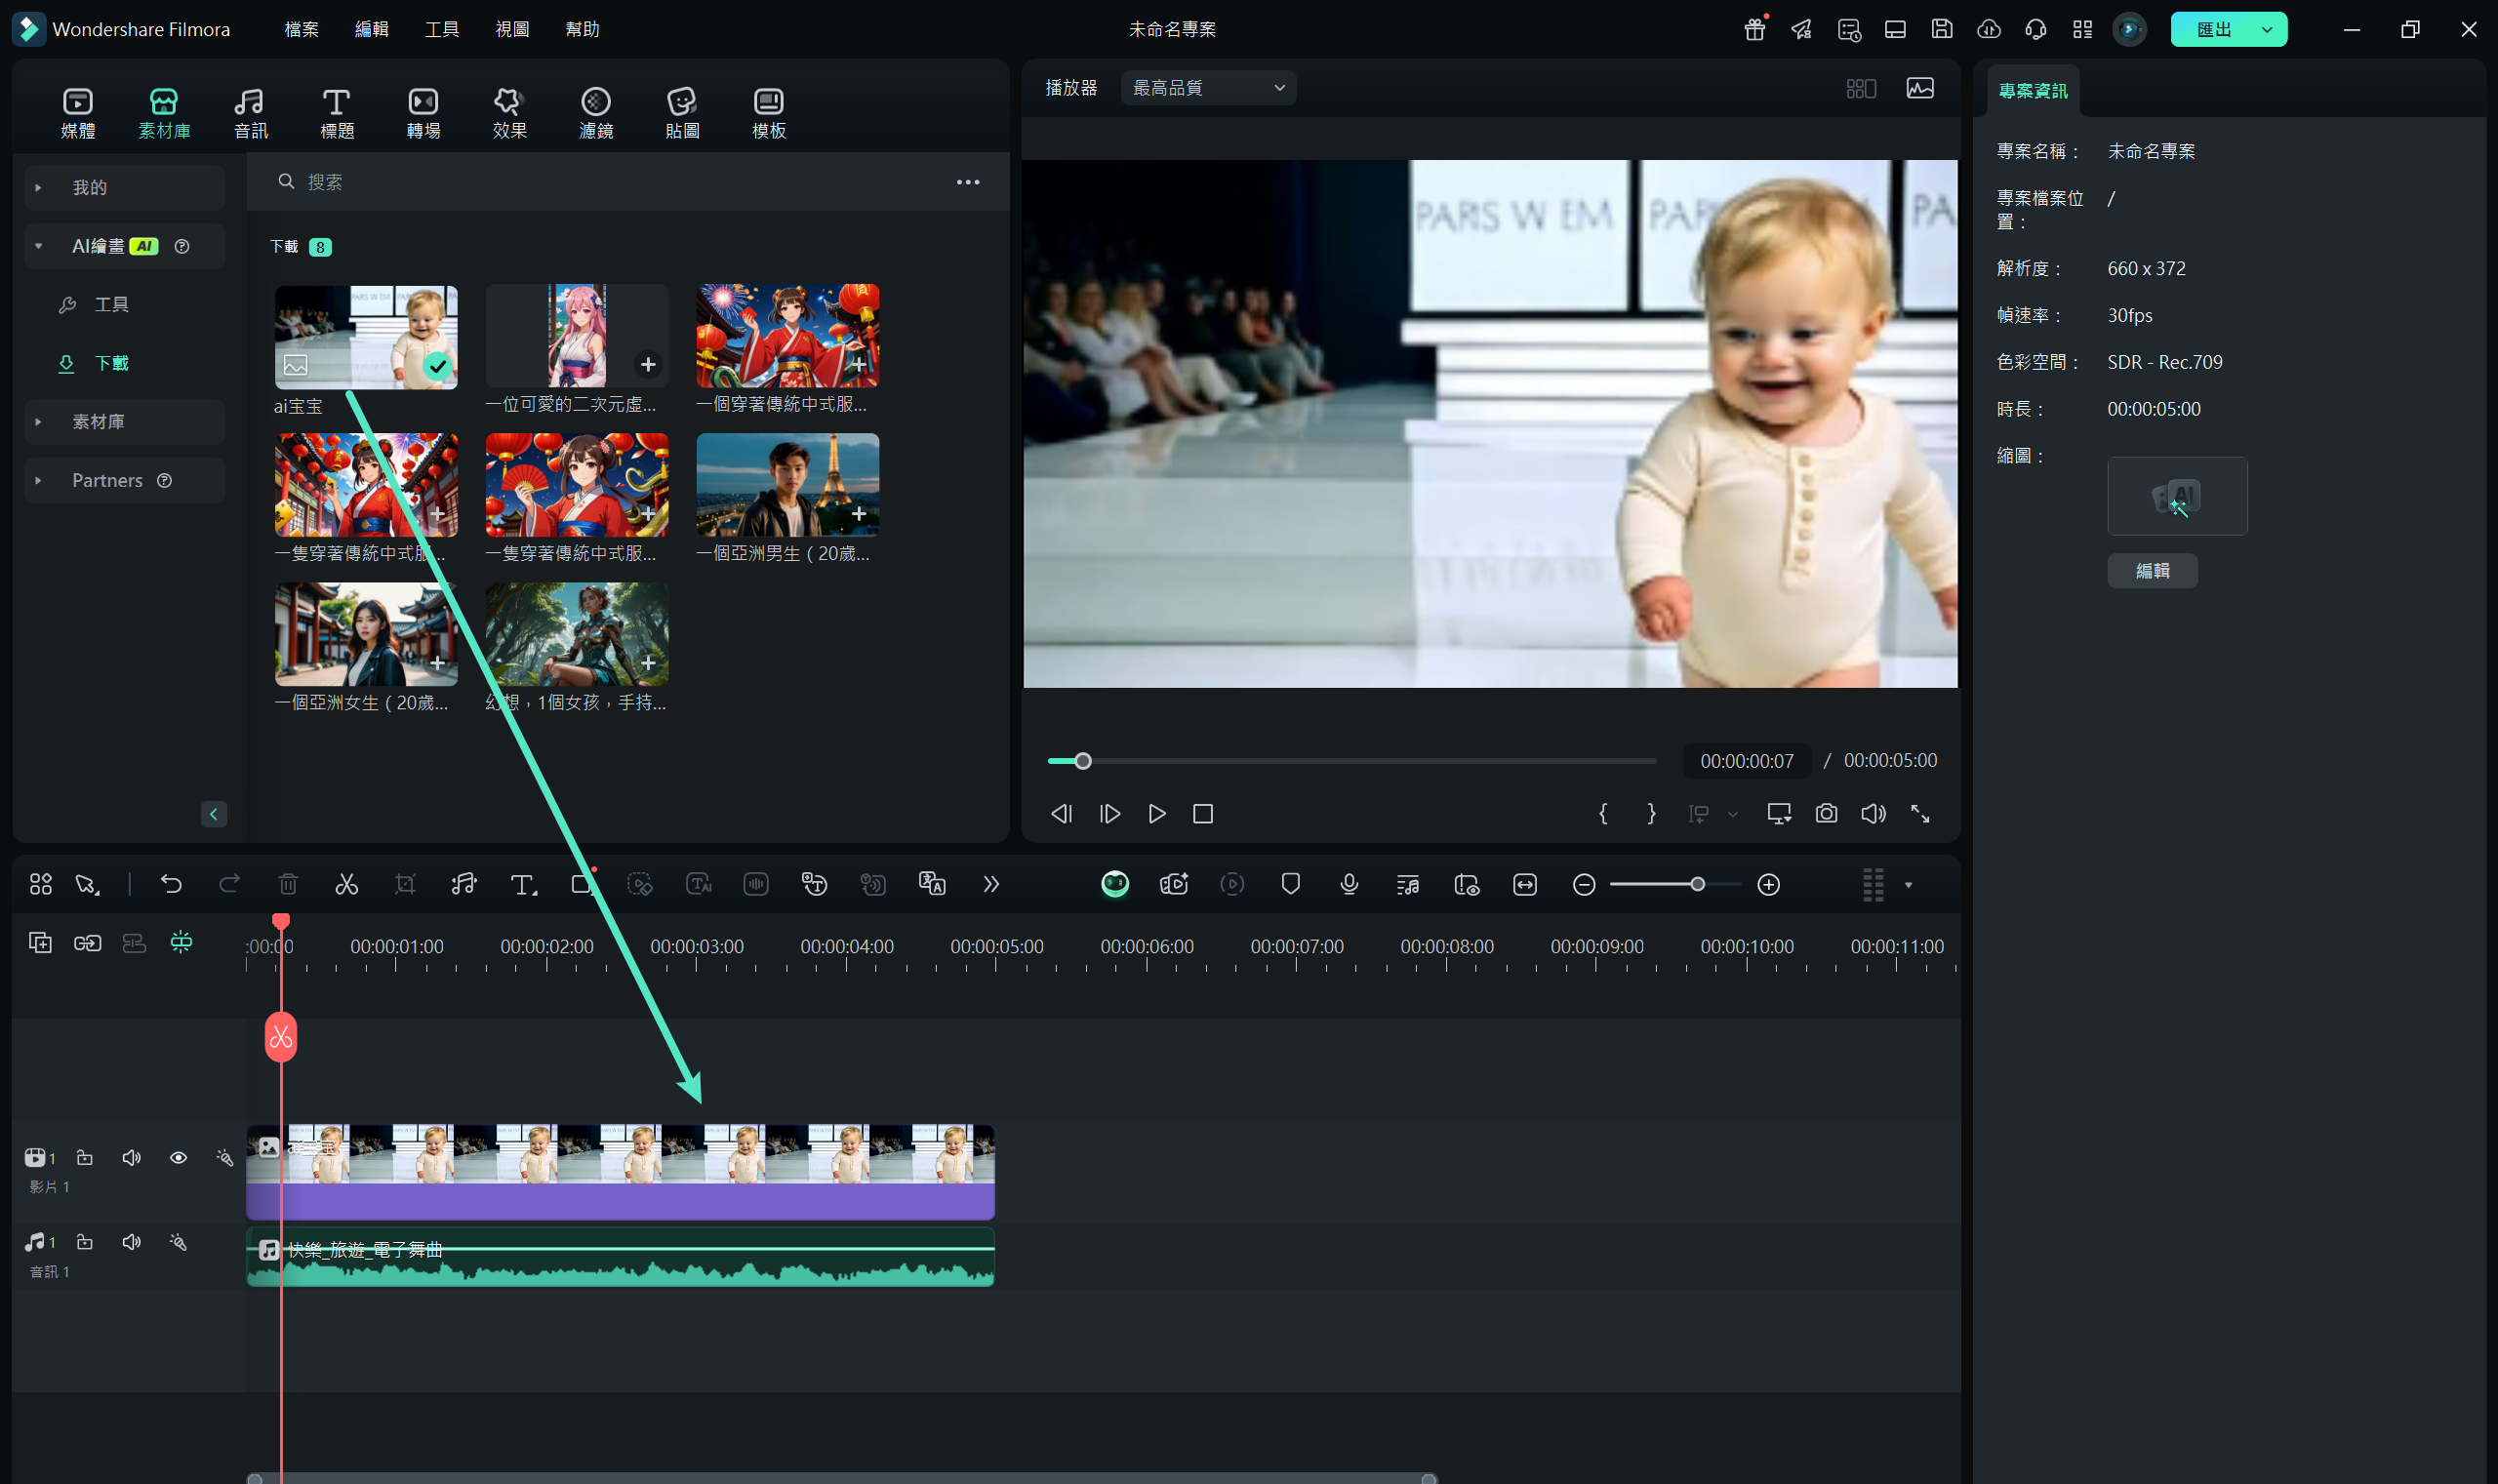This screenshot has height=1484, width=2498.
Task: Open the 最高品質 quality dropdown
Action: [1208, 88]
